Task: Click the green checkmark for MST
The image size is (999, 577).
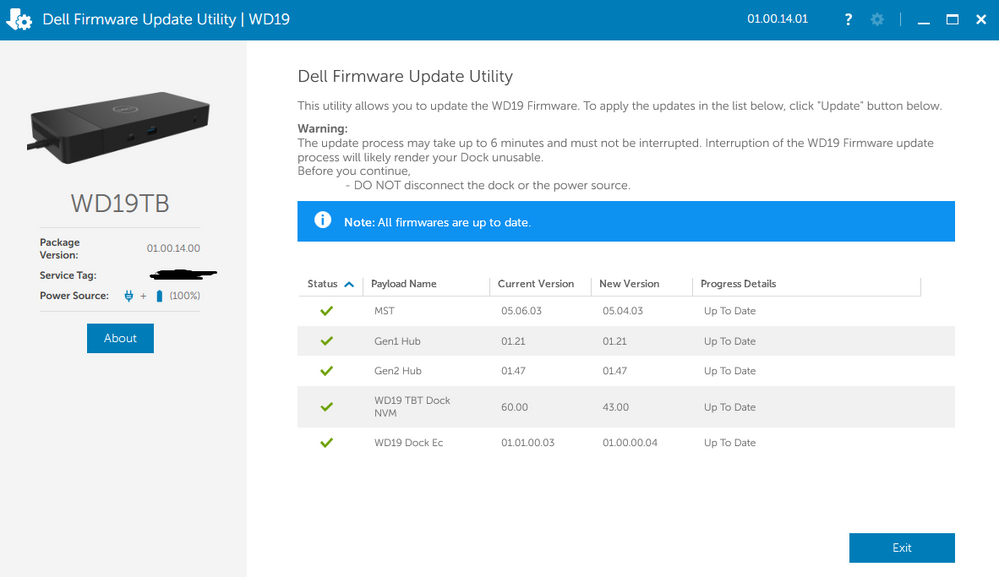Action: point(326,311)
